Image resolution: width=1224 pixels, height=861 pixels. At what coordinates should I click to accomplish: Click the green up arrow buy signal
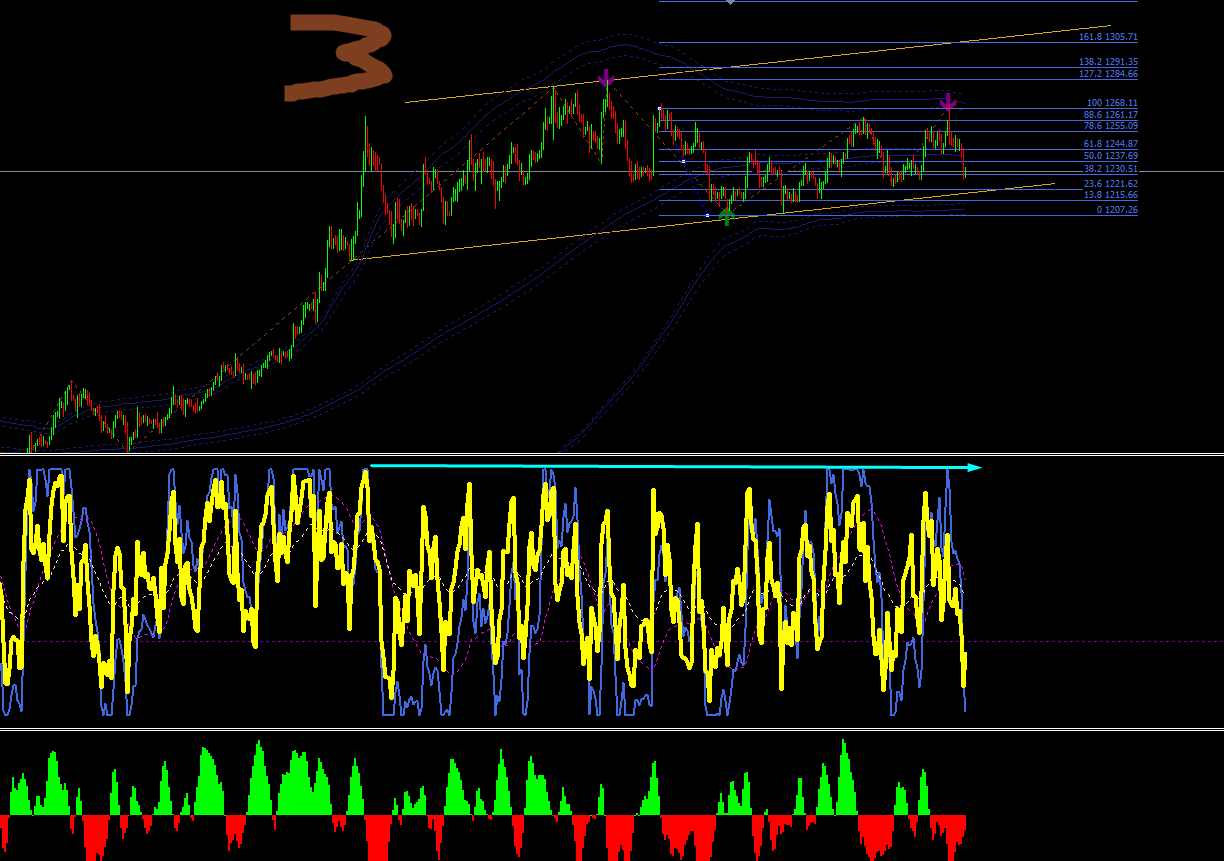point(727,214)
